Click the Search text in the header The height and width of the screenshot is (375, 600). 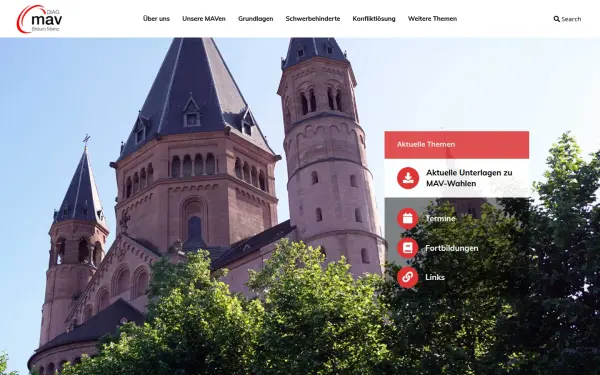[571, 19]
